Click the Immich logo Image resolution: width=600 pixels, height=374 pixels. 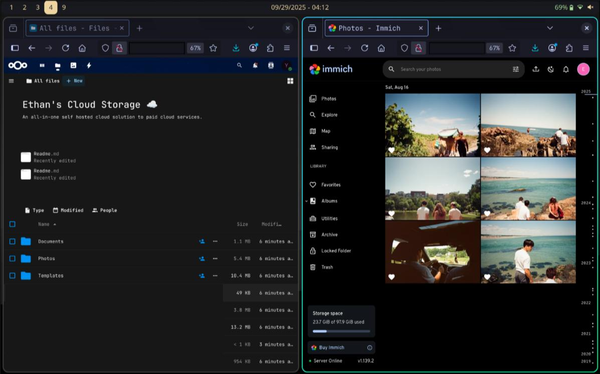(331, 69)
